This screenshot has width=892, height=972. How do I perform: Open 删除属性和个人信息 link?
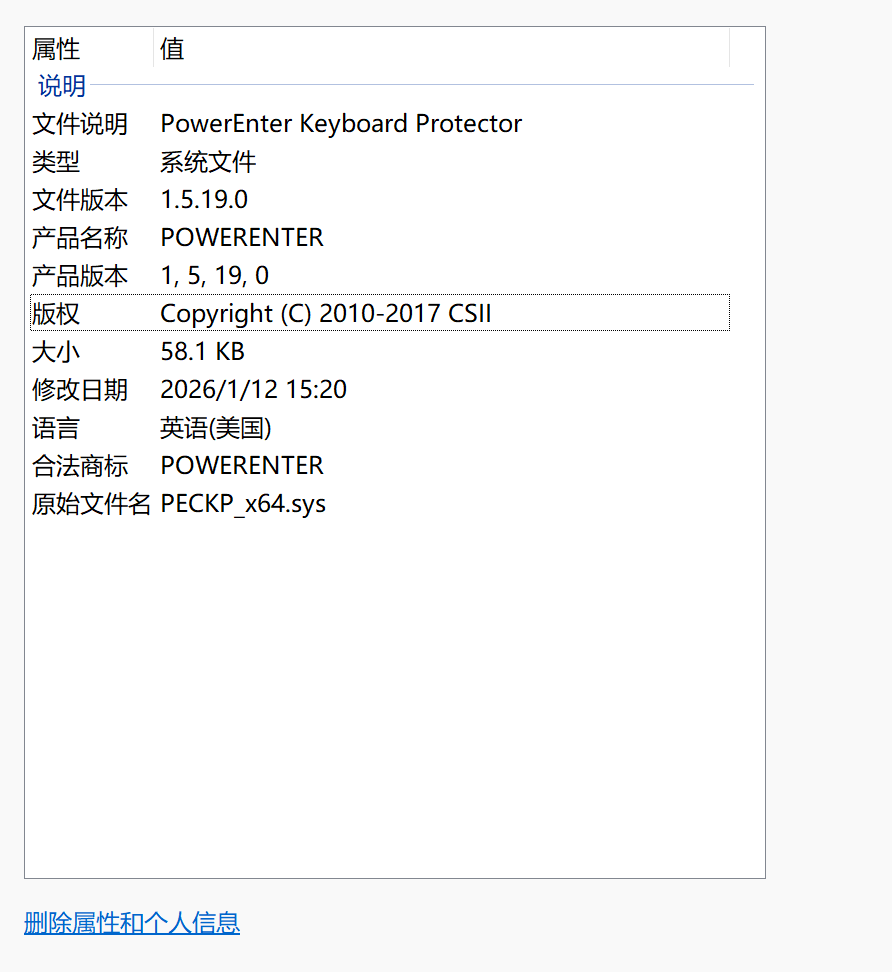(131, 923)
